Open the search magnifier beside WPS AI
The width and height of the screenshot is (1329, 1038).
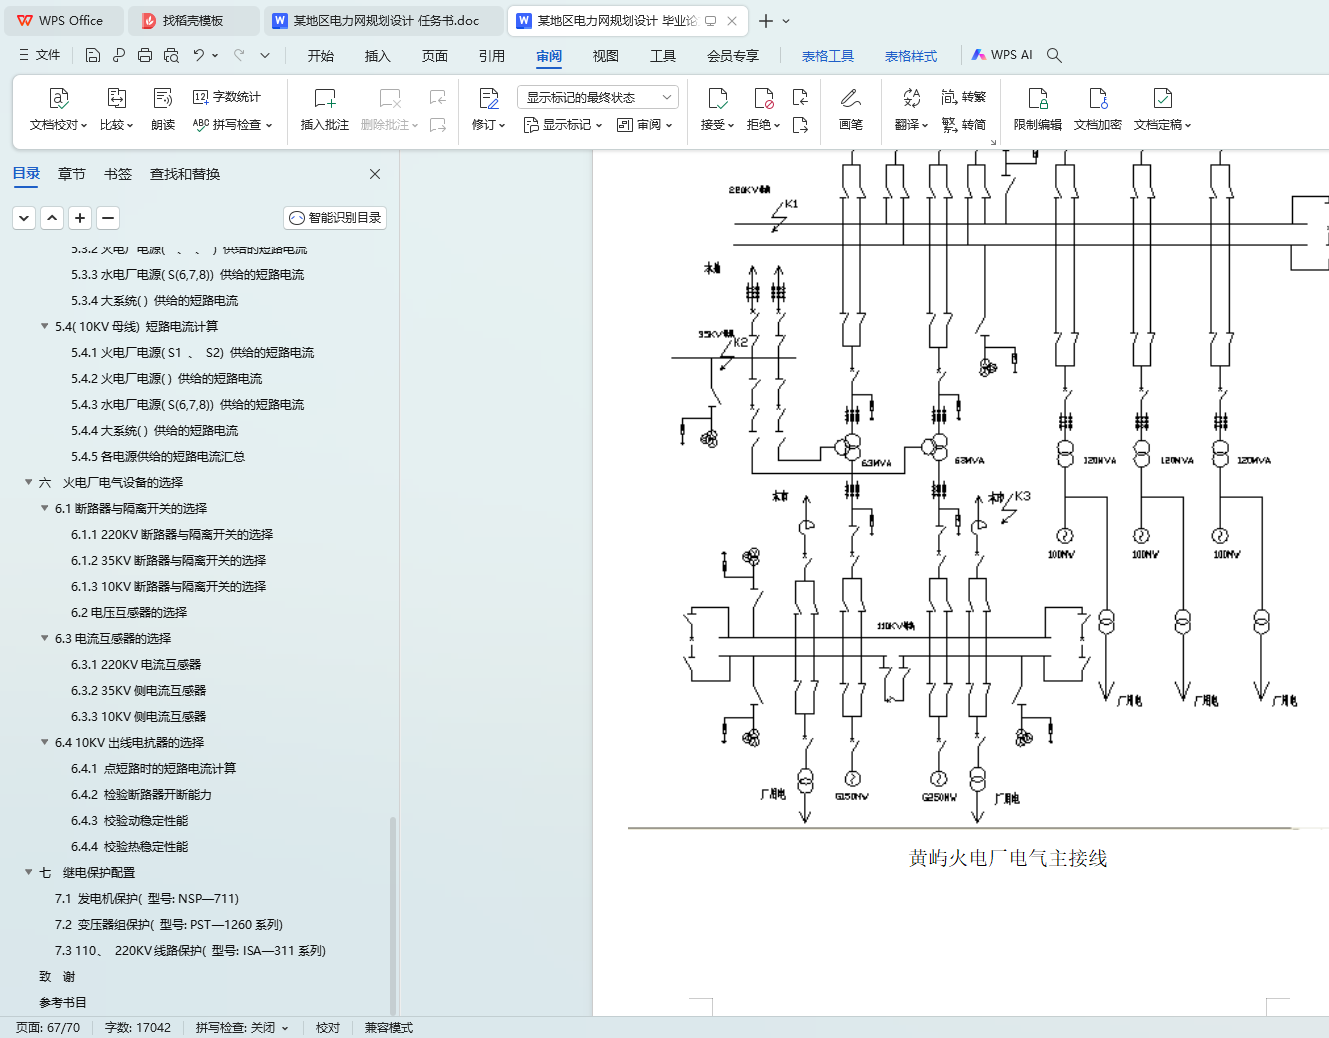click(1054, 55)
